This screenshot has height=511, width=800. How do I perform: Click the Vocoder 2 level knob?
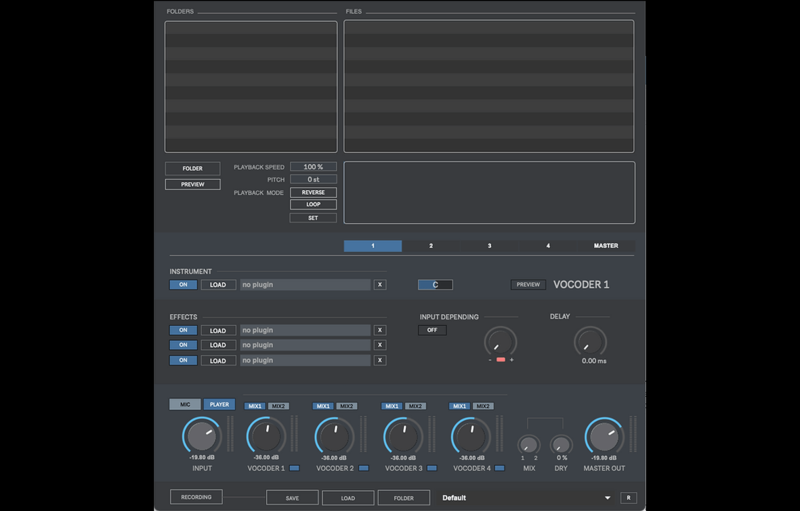point(335,435)
